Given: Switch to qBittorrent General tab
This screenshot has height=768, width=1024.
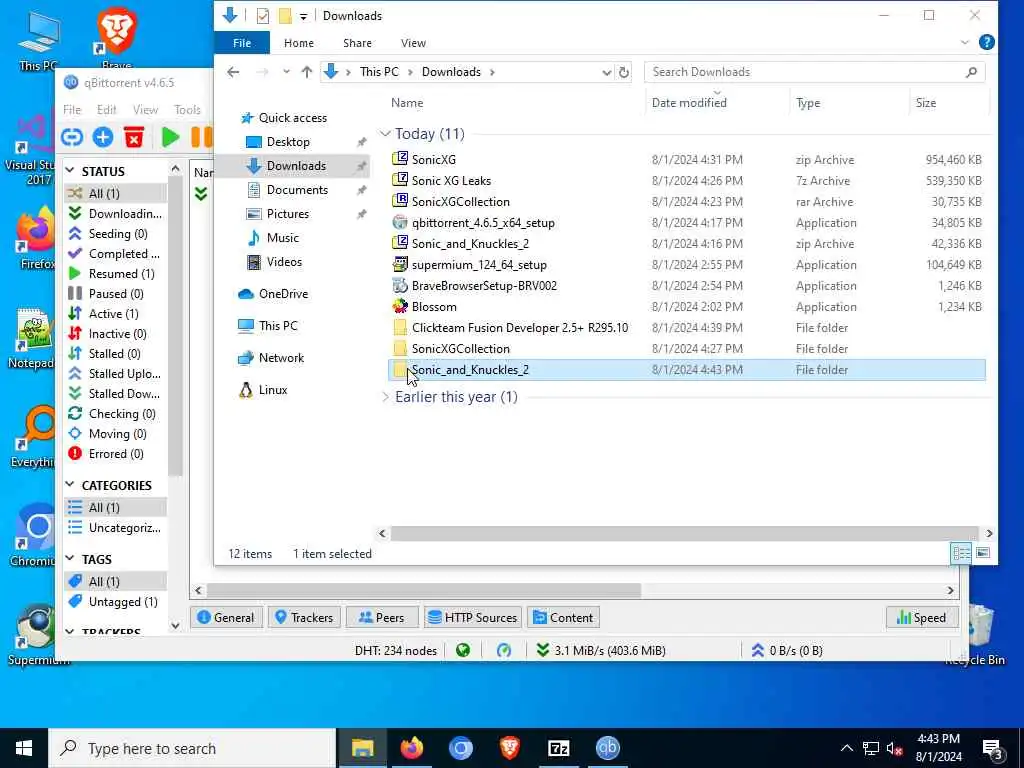Looking at the screenshot, I should (x=226, y=617).
